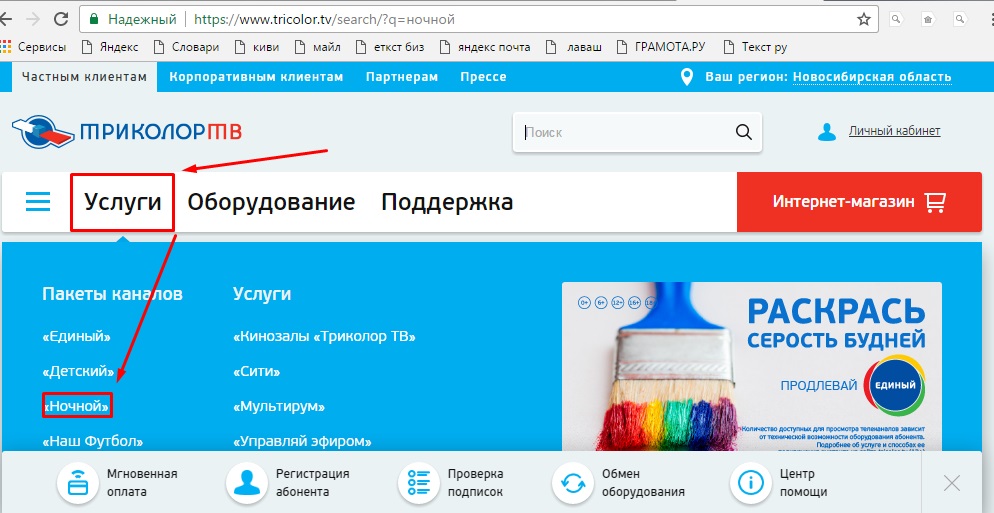
Task: Expand the Поддержка menu
Action: pyautogui.click(x=447, y=202)
